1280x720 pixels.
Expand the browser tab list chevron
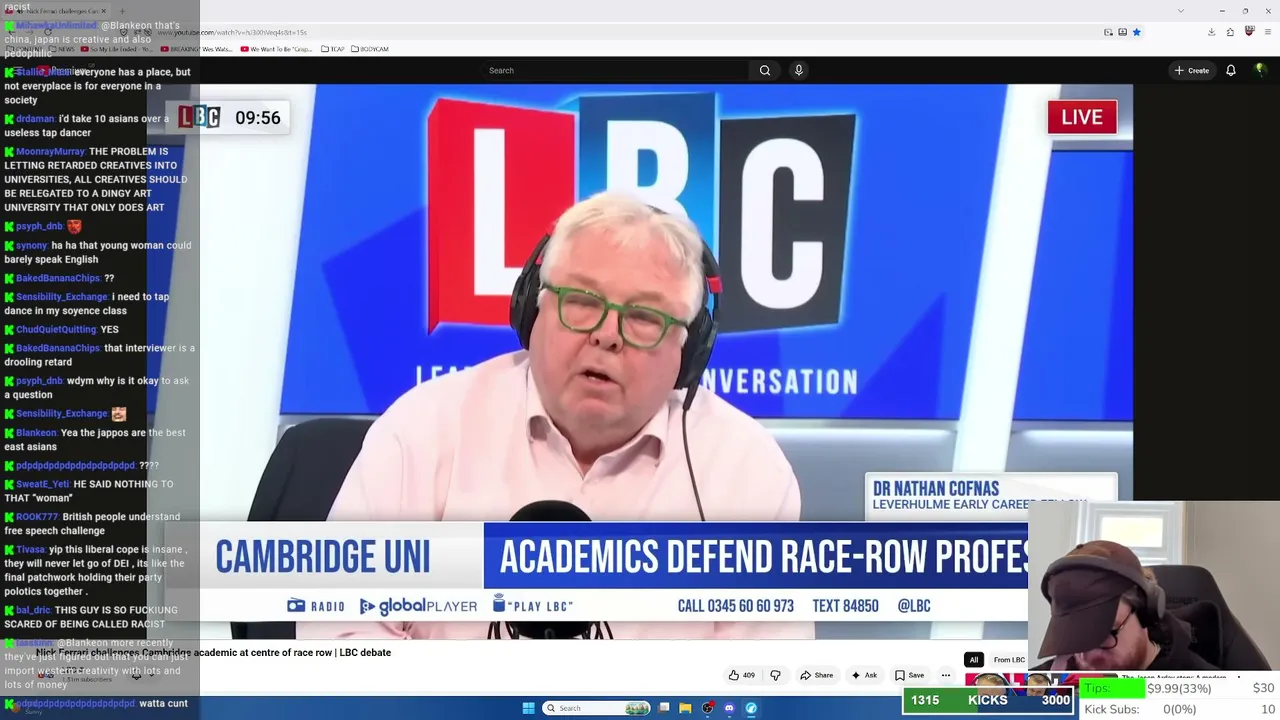pos(1180,11)
